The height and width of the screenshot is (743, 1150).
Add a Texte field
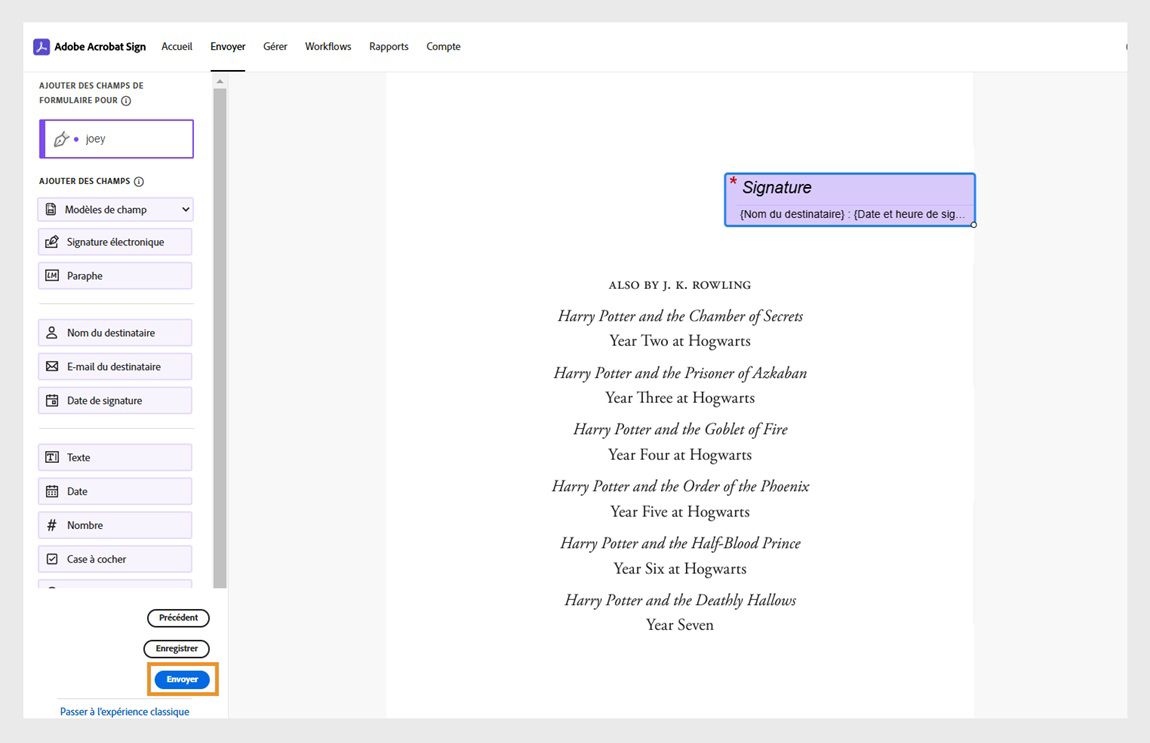point(115,458)
